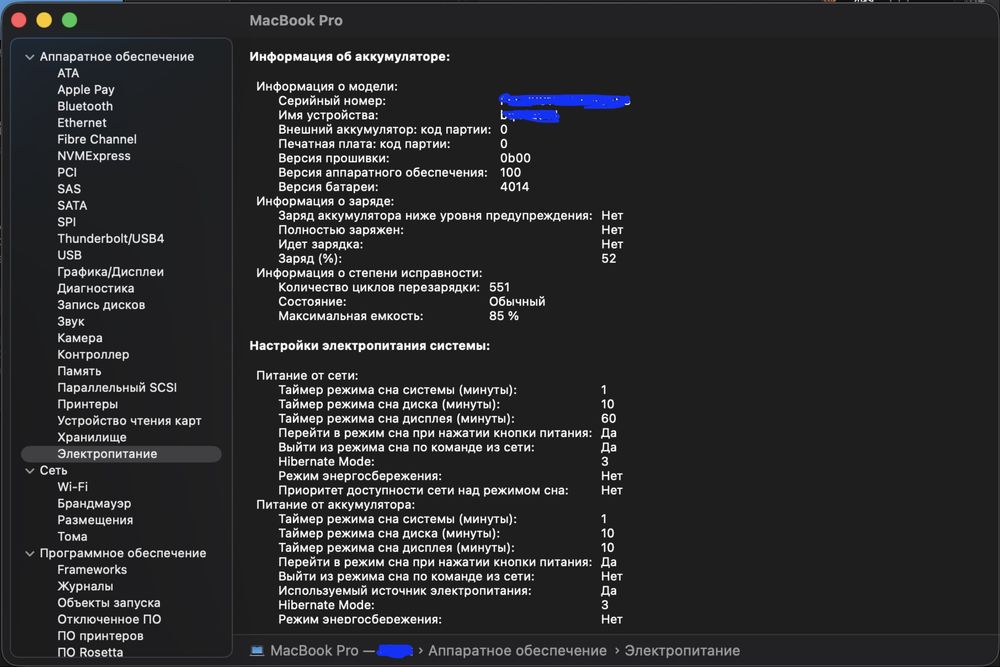1000x667 pixels.
Task: Select Диагностика in the sidebar
Action: (x=96, y=289)
